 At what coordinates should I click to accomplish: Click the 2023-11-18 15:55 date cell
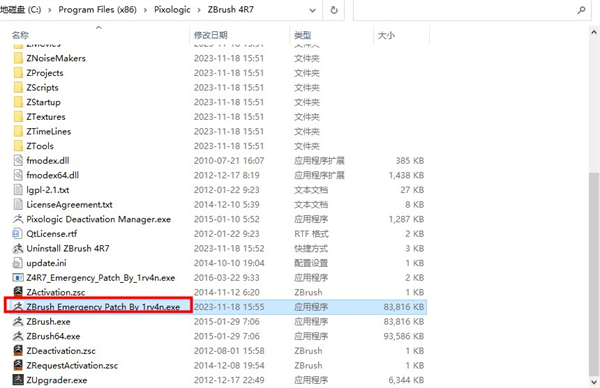pos(229,307)
